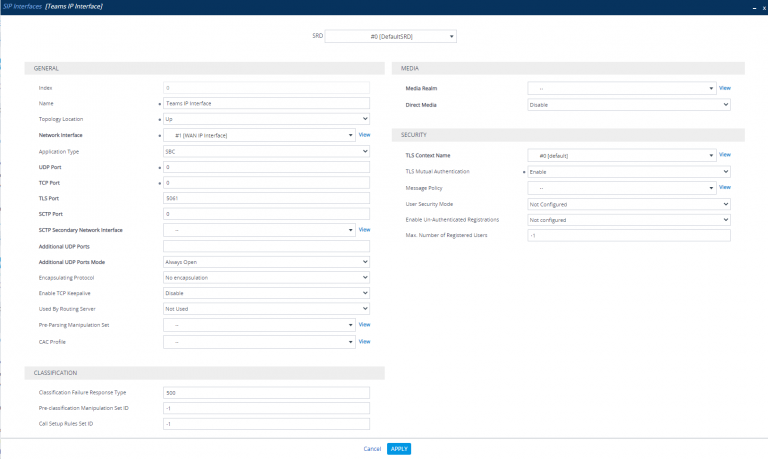Image resolution: width=768 pixels, height=459 pixels.
Task: Change the Direct Media setting
Action: (x=628, y=104)
